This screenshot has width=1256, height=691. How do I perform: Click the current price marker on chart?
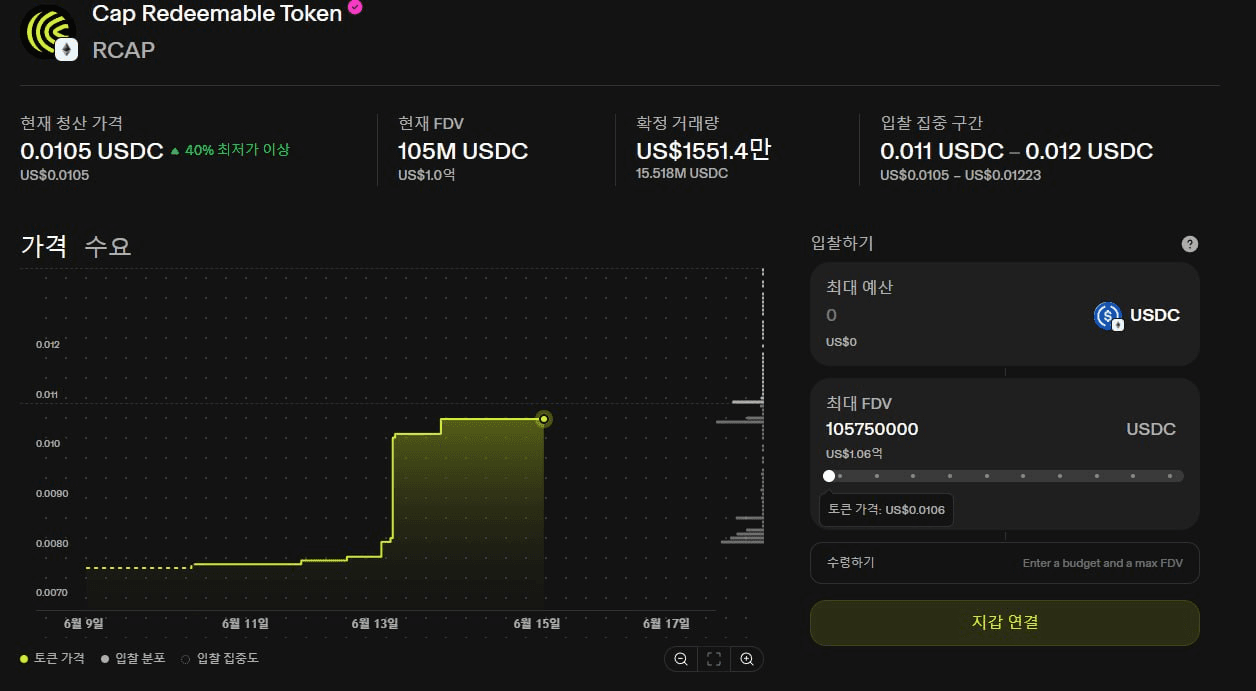coord(543,419)
